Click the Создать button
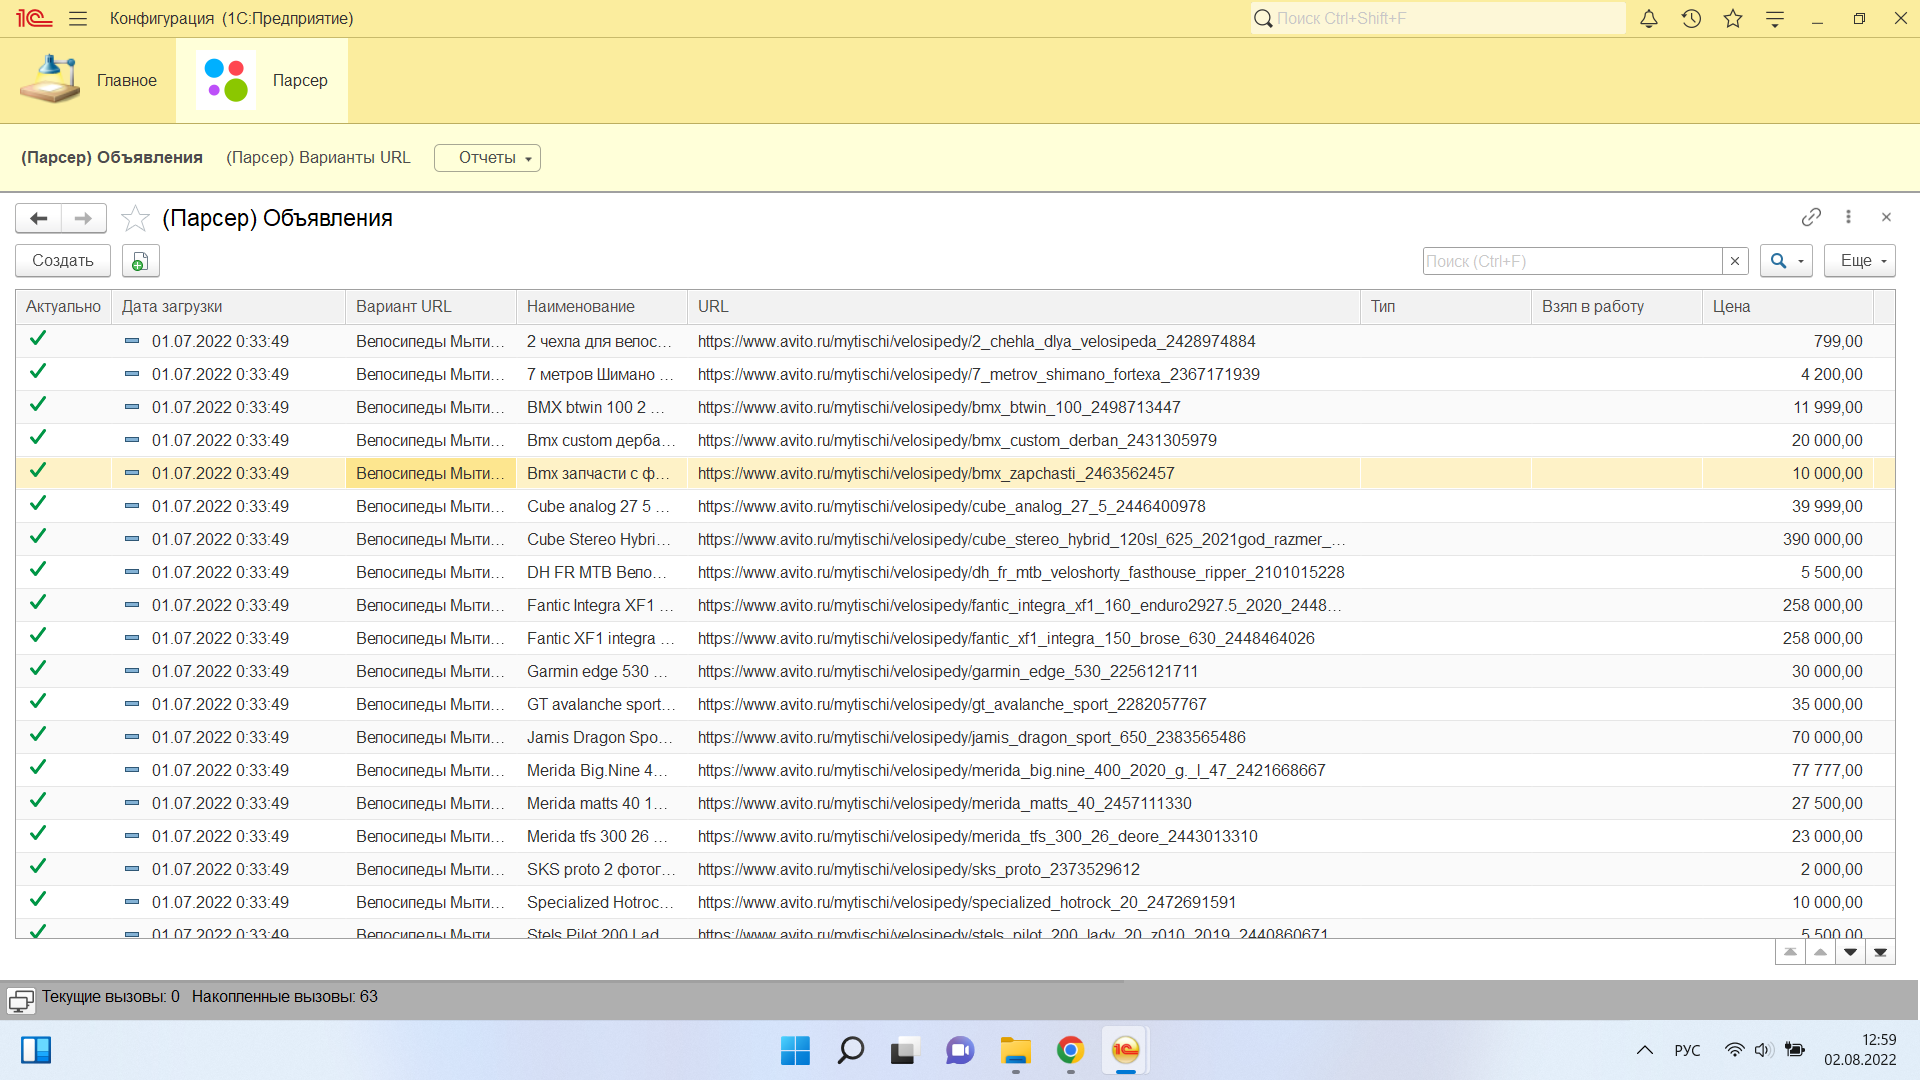 [x=63, y=261]
